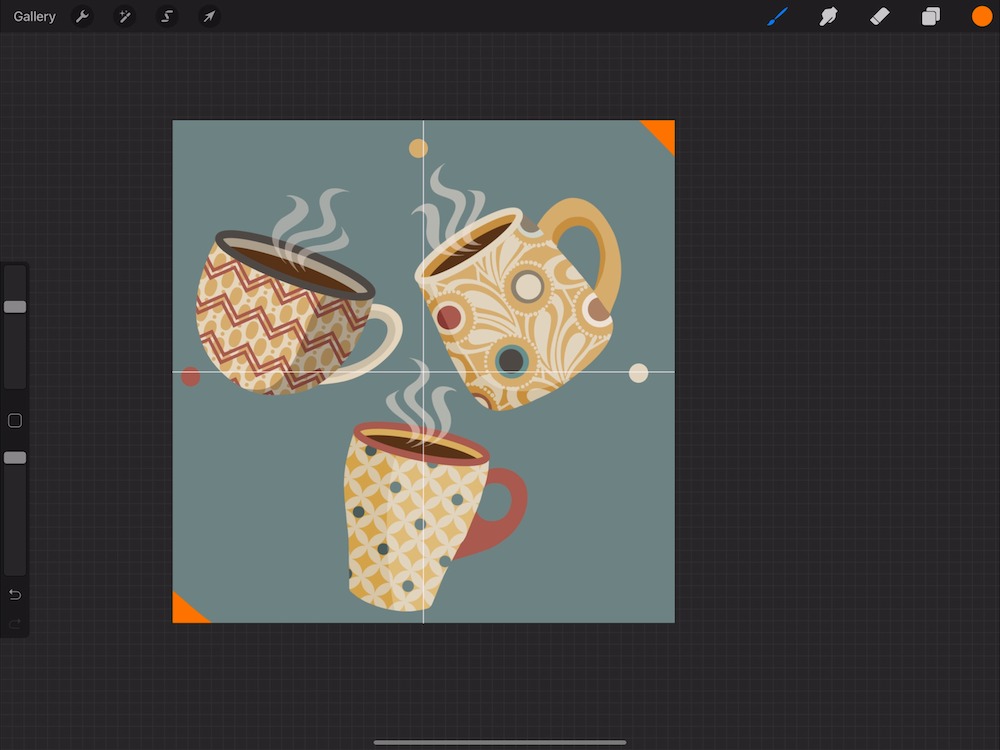Screen dimensions: 1000x750
Task: Click the yellow dot on the vertical guide
Action: [x=418, y=148]
